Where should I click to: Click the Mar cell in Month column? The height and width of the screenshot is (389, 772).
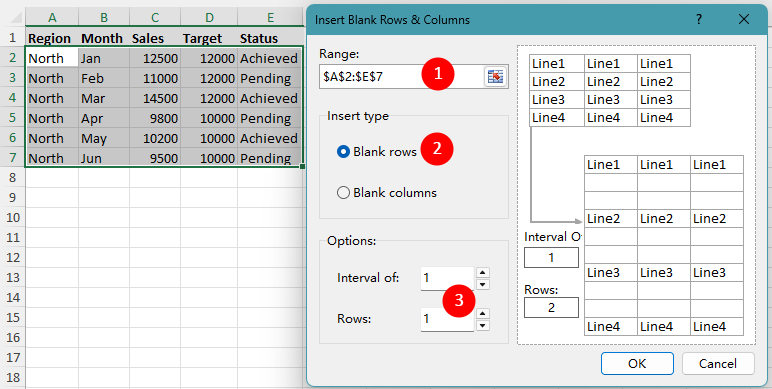[x=104, y=98]
